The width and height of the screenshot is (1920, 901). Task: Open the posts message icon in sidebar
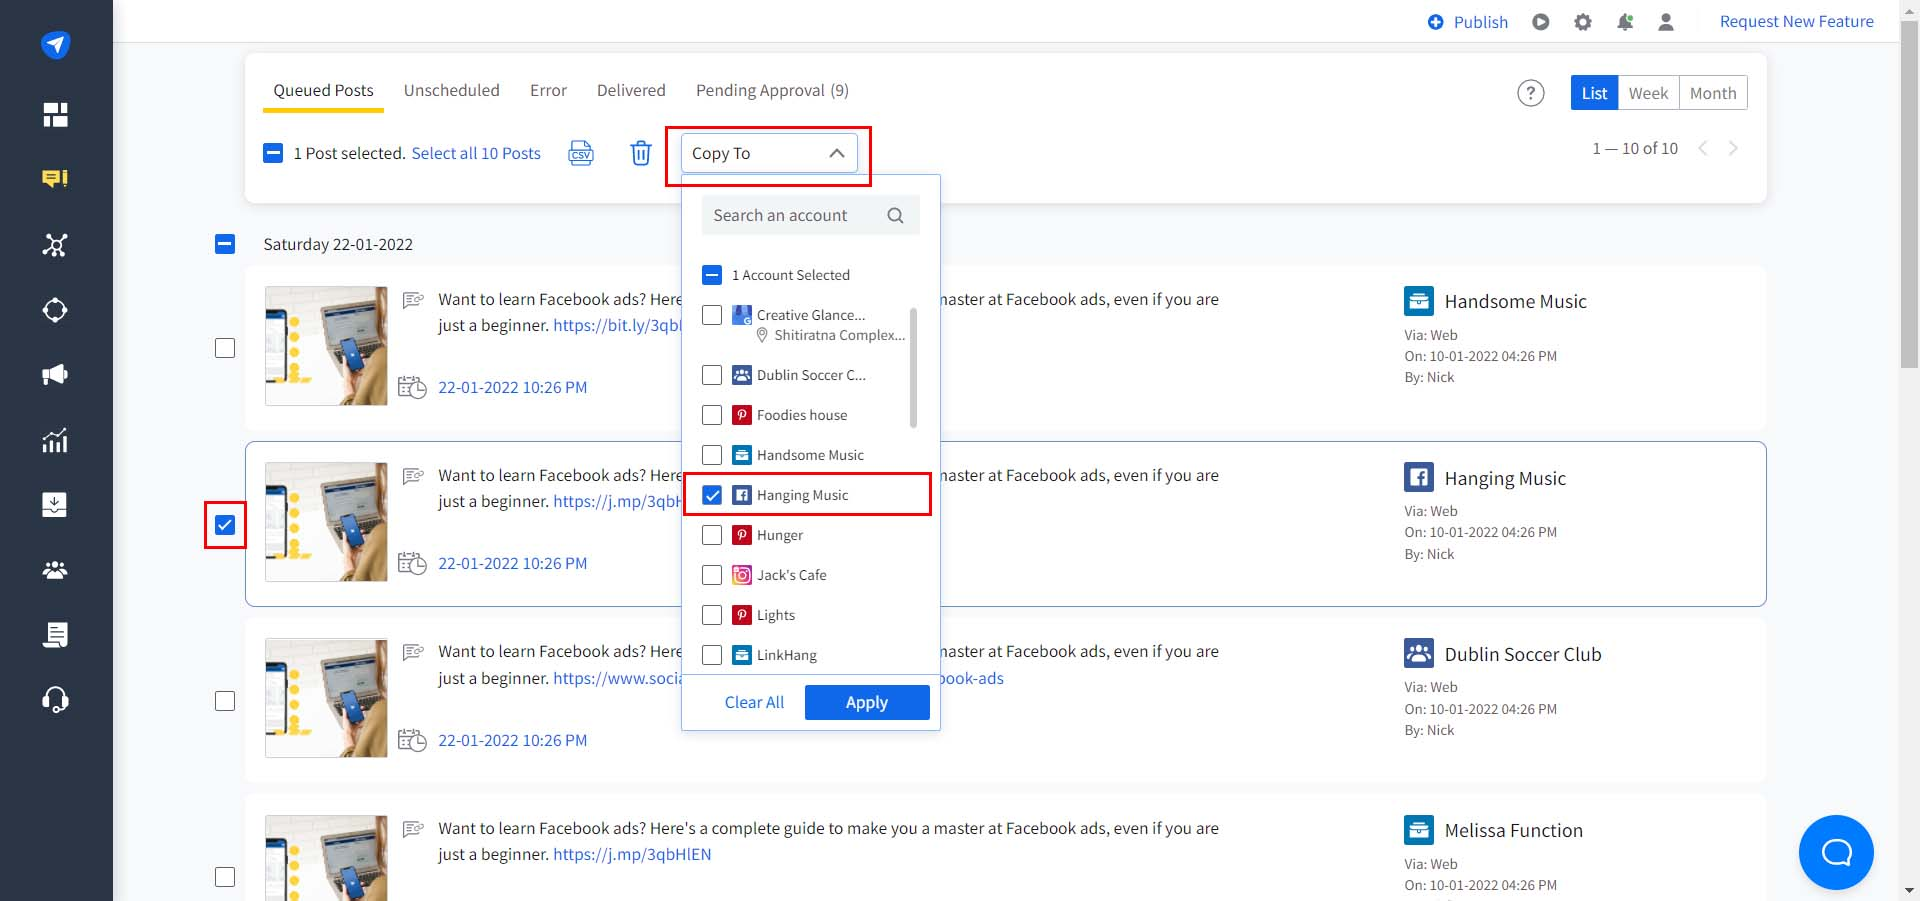pyautogui.click(x=55, y=179)
